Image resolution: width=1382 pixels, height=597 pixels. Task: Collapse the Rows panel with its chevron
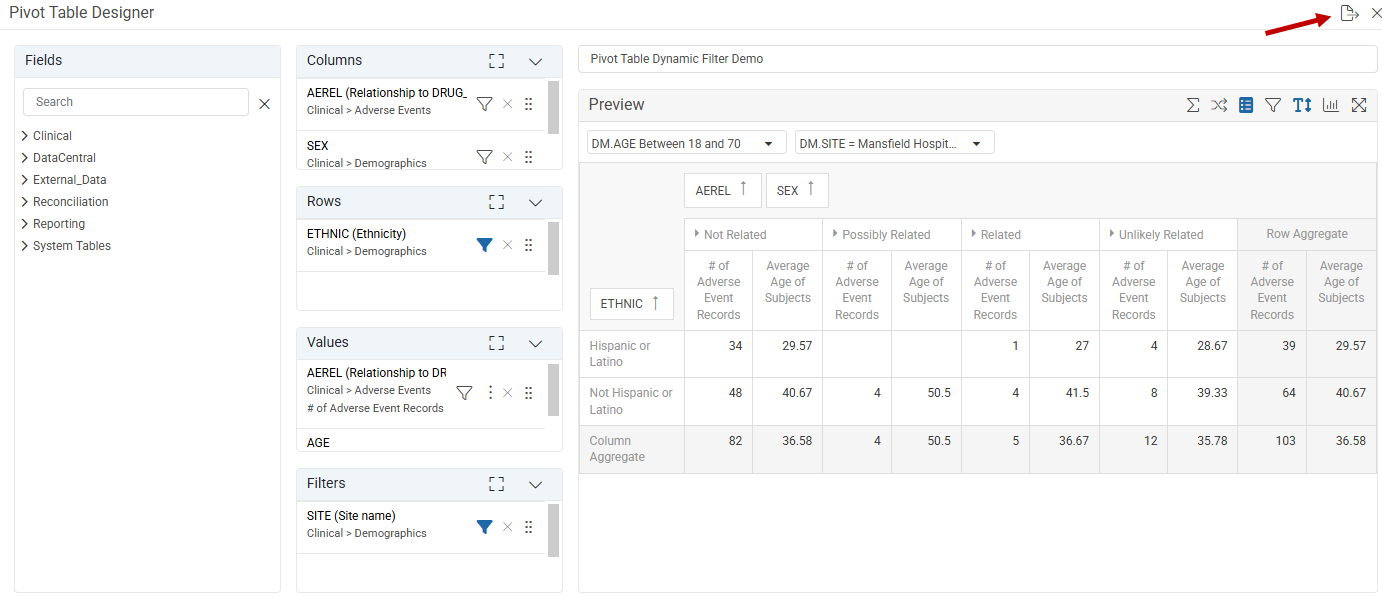point(535,203)
